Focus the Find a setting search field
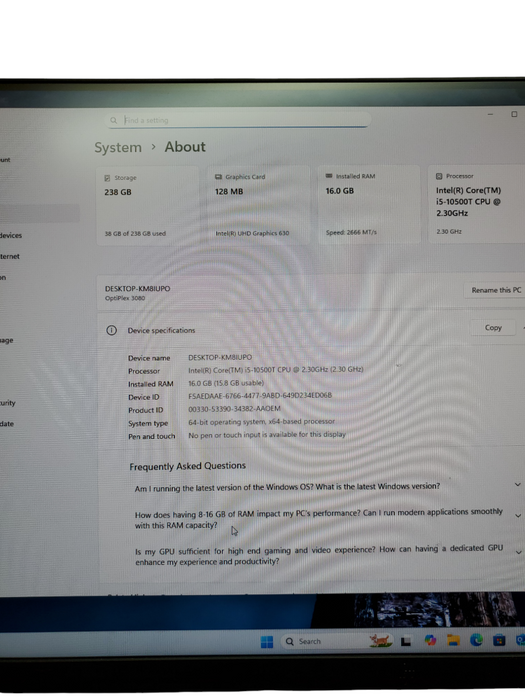This screenshot has width=525, height=700. tap(239, 120)
